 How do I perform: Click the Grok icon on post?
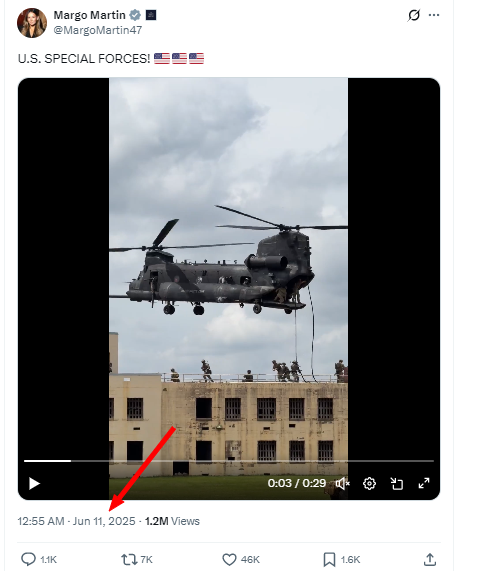tap(414, 15)
